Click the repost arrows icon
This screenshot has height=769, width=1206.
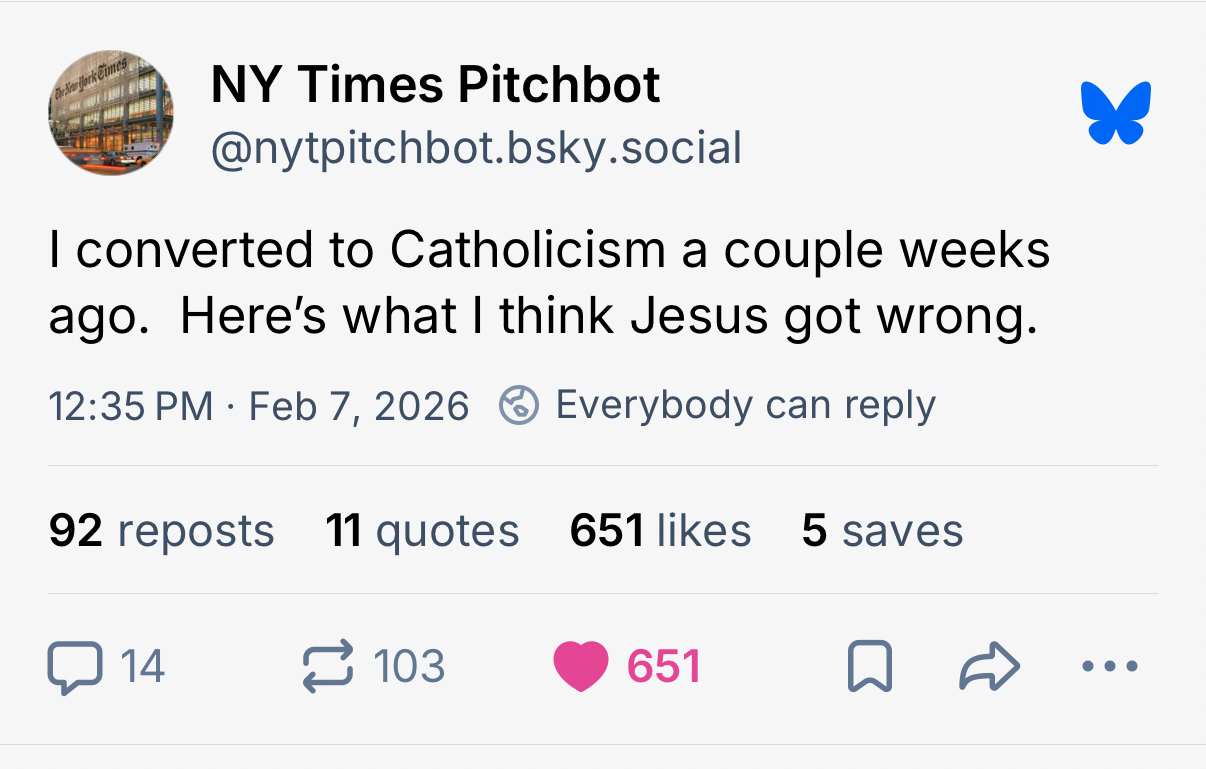(328, 667)
